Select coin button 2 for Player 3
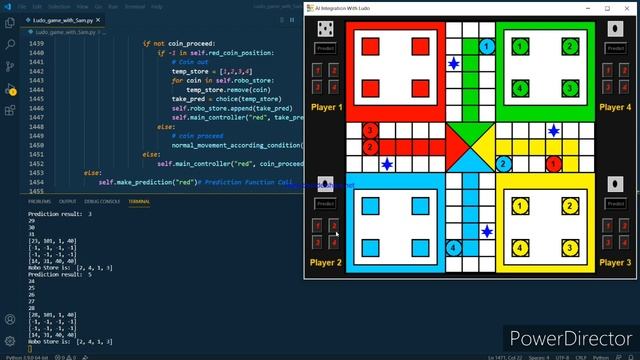Viewport: 640px width, 360px height. coord(624,226)
